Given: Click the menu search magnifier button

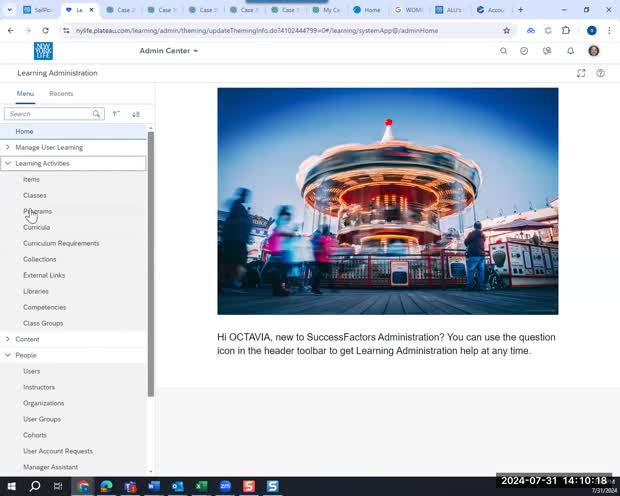Looking at the screenshot, I should (96, 114).
